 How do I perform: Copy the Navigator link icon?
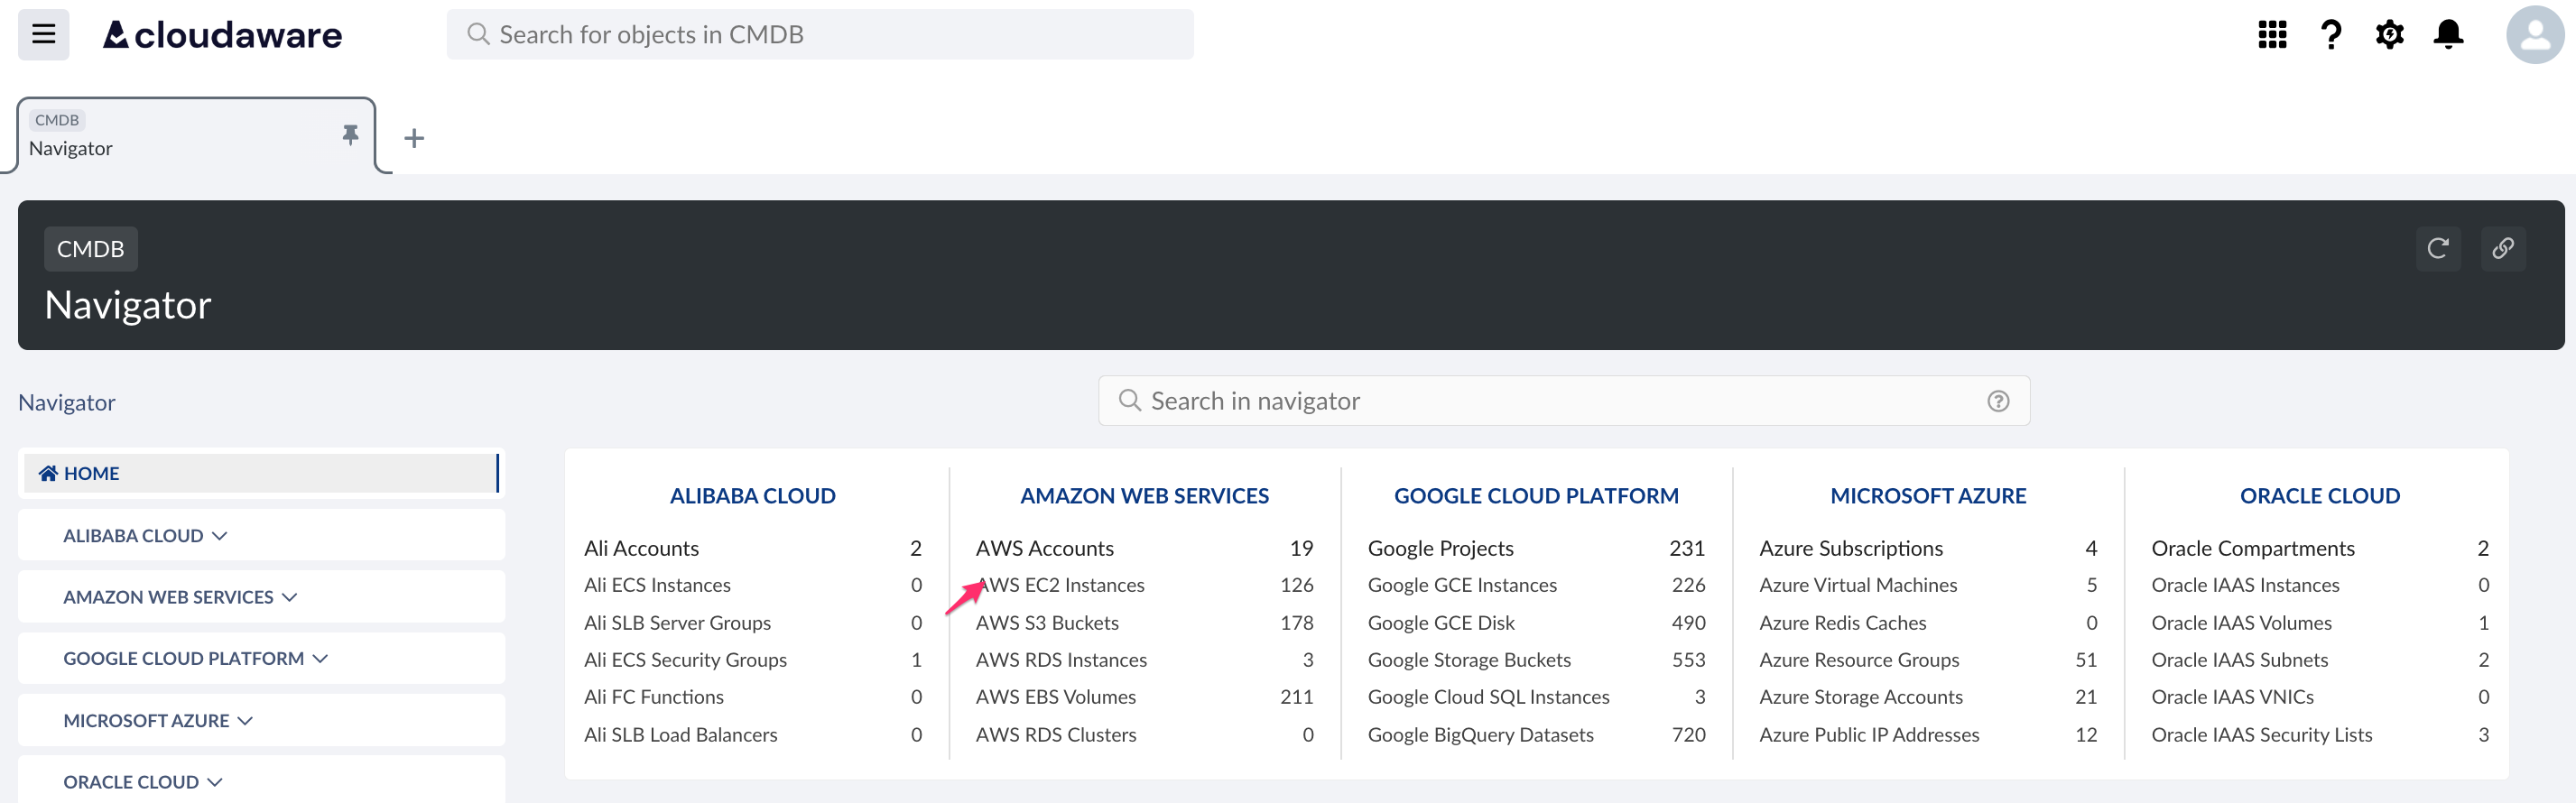2502,249
